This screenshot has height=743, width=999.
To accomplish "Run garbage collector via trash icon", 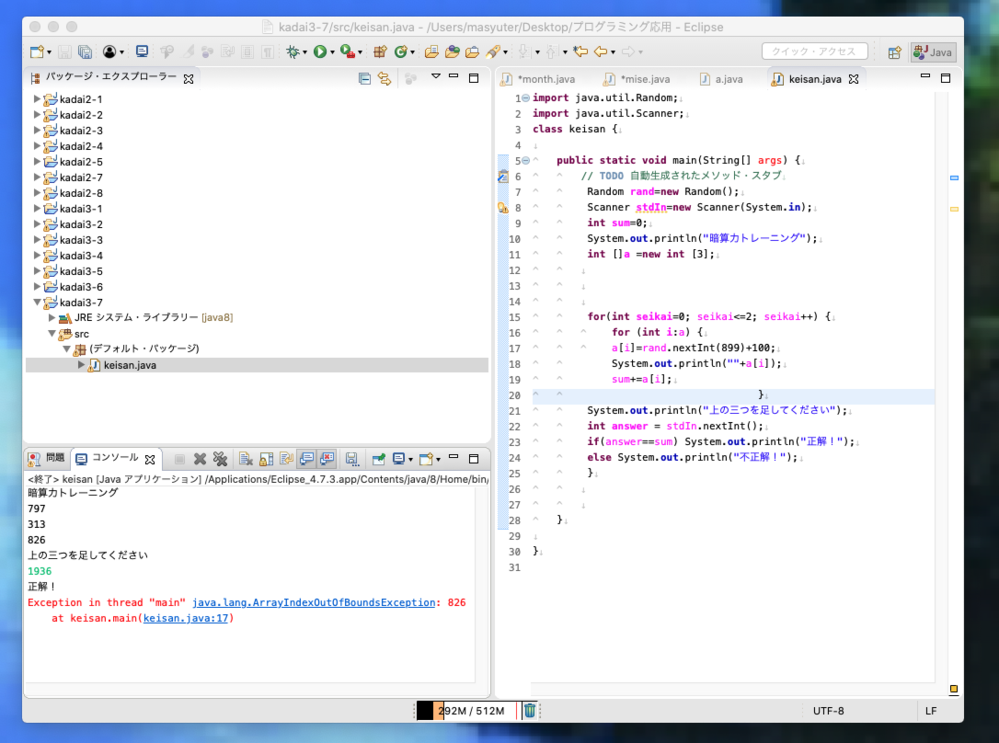I will 530,710.
